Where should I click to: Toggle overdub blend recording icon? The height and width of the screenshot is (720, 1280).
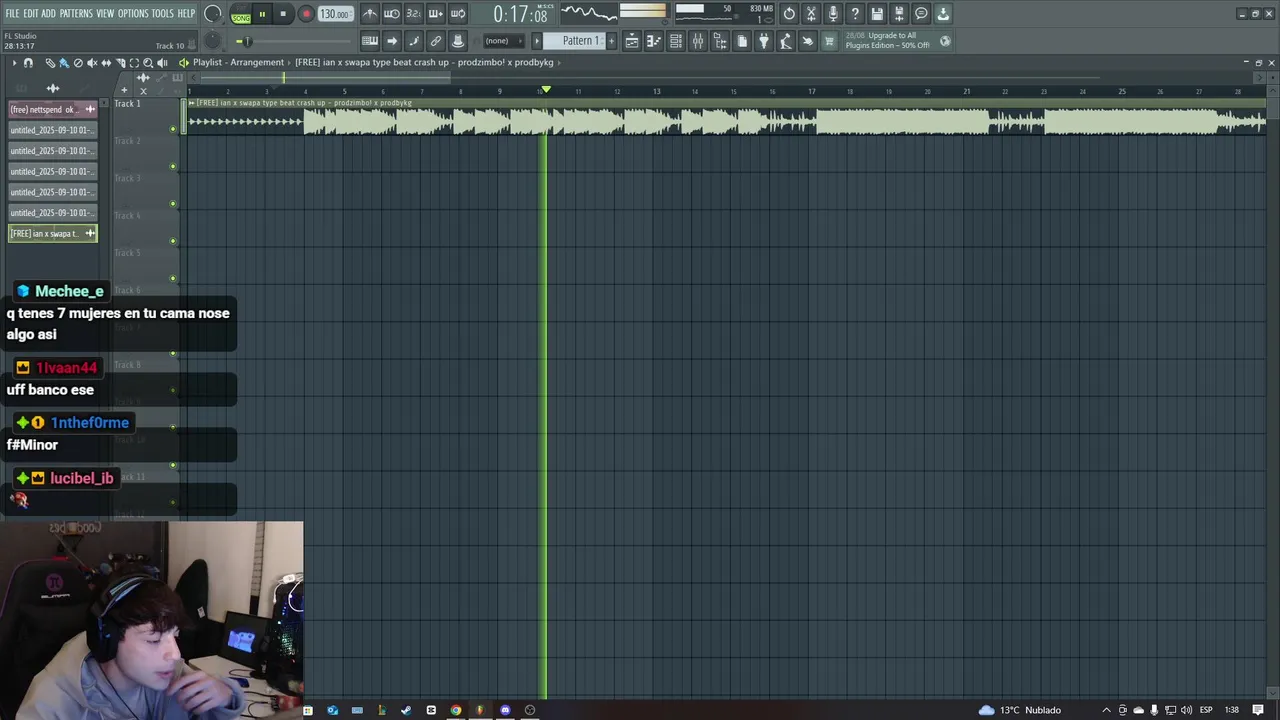pos(436,14)
